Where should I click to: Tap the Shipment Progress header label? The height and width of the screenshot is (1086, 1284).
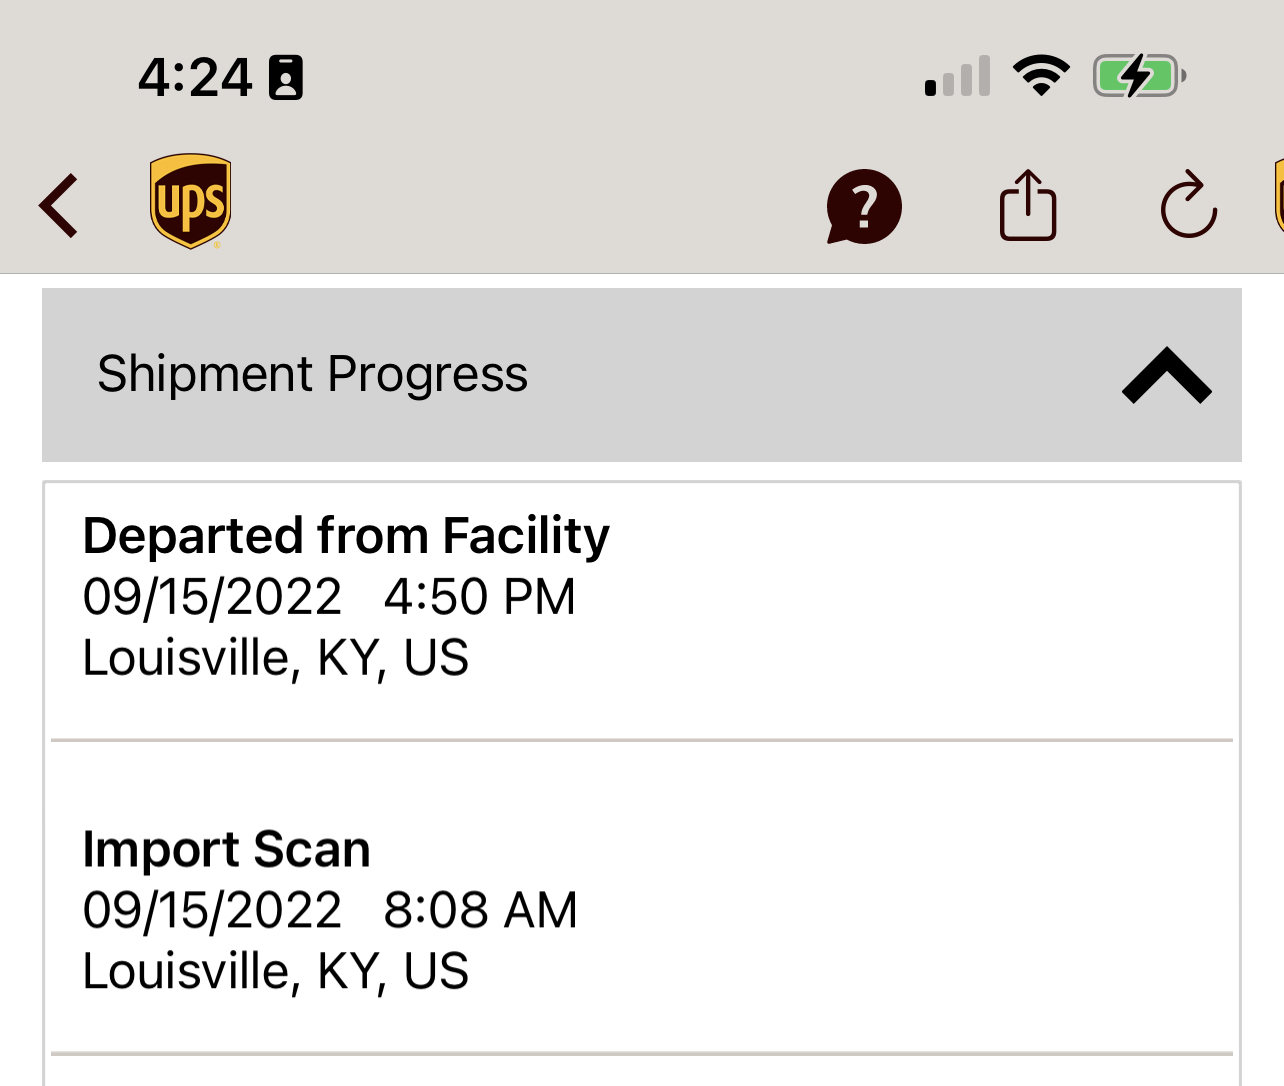(x=312, y=374)
